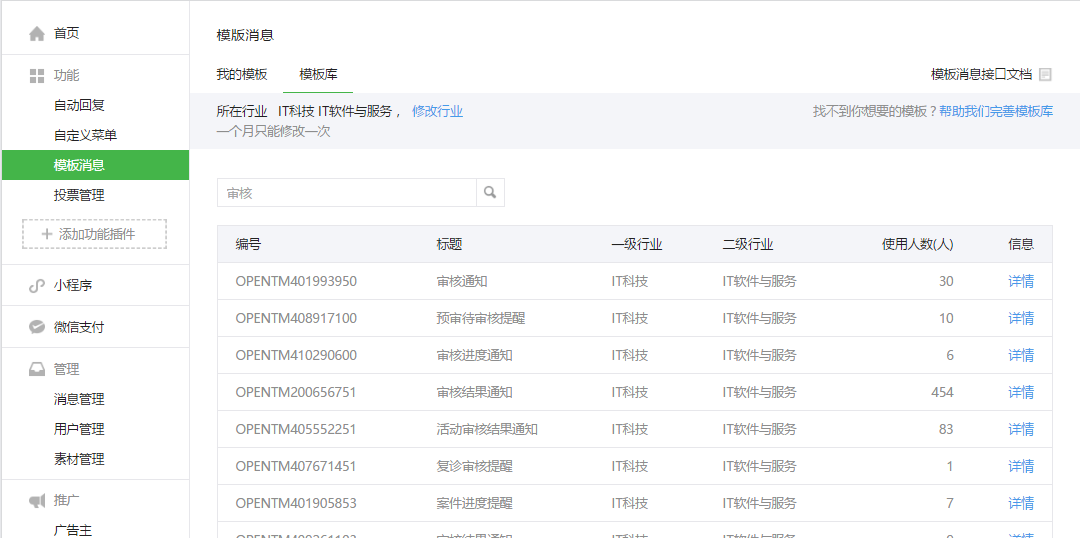This screenshot has height=538, width=1080.
Task: Click the 二级行业 column header
Action: point(748,244)
